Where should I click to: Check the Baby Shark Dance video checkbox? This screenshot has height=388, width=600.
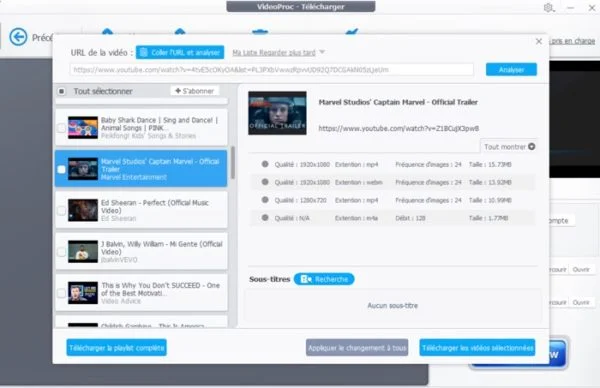coord(61,128)
